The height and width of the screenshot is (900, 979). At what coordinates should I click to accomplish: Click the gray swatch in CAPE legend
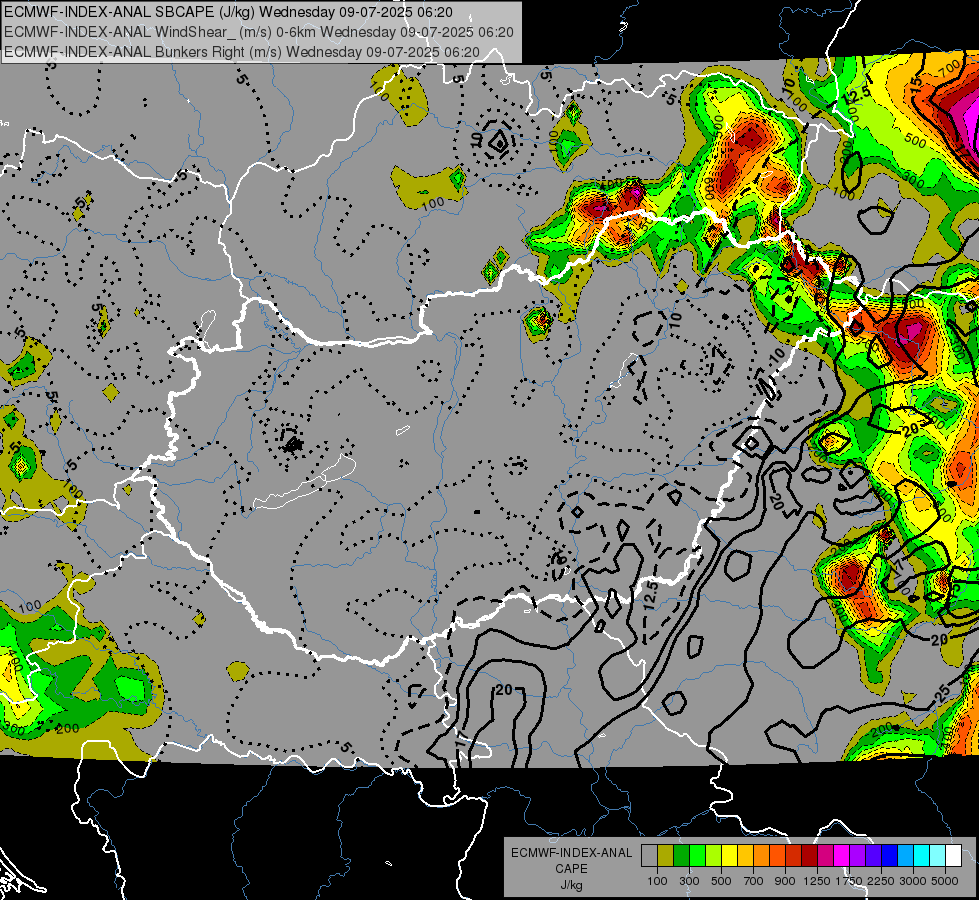649,856
